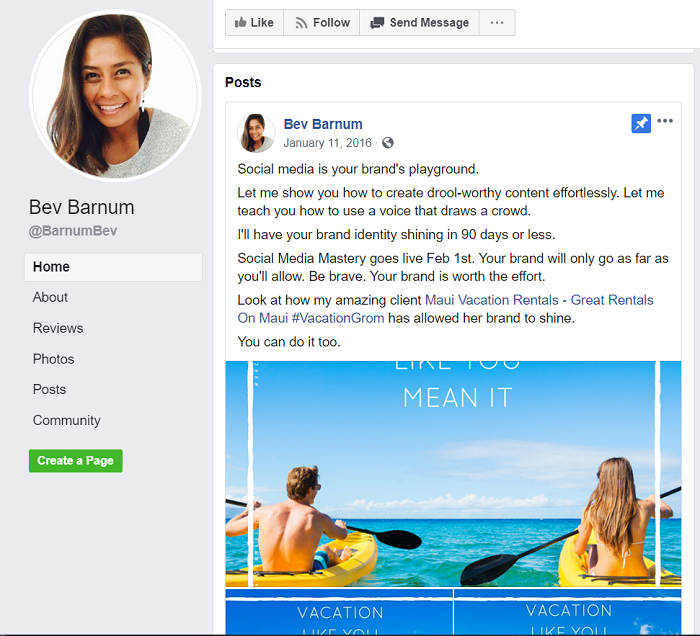The height and width of the screenshot is (636, 700).
Task: Open the Community section
Action: coord(67,420)
